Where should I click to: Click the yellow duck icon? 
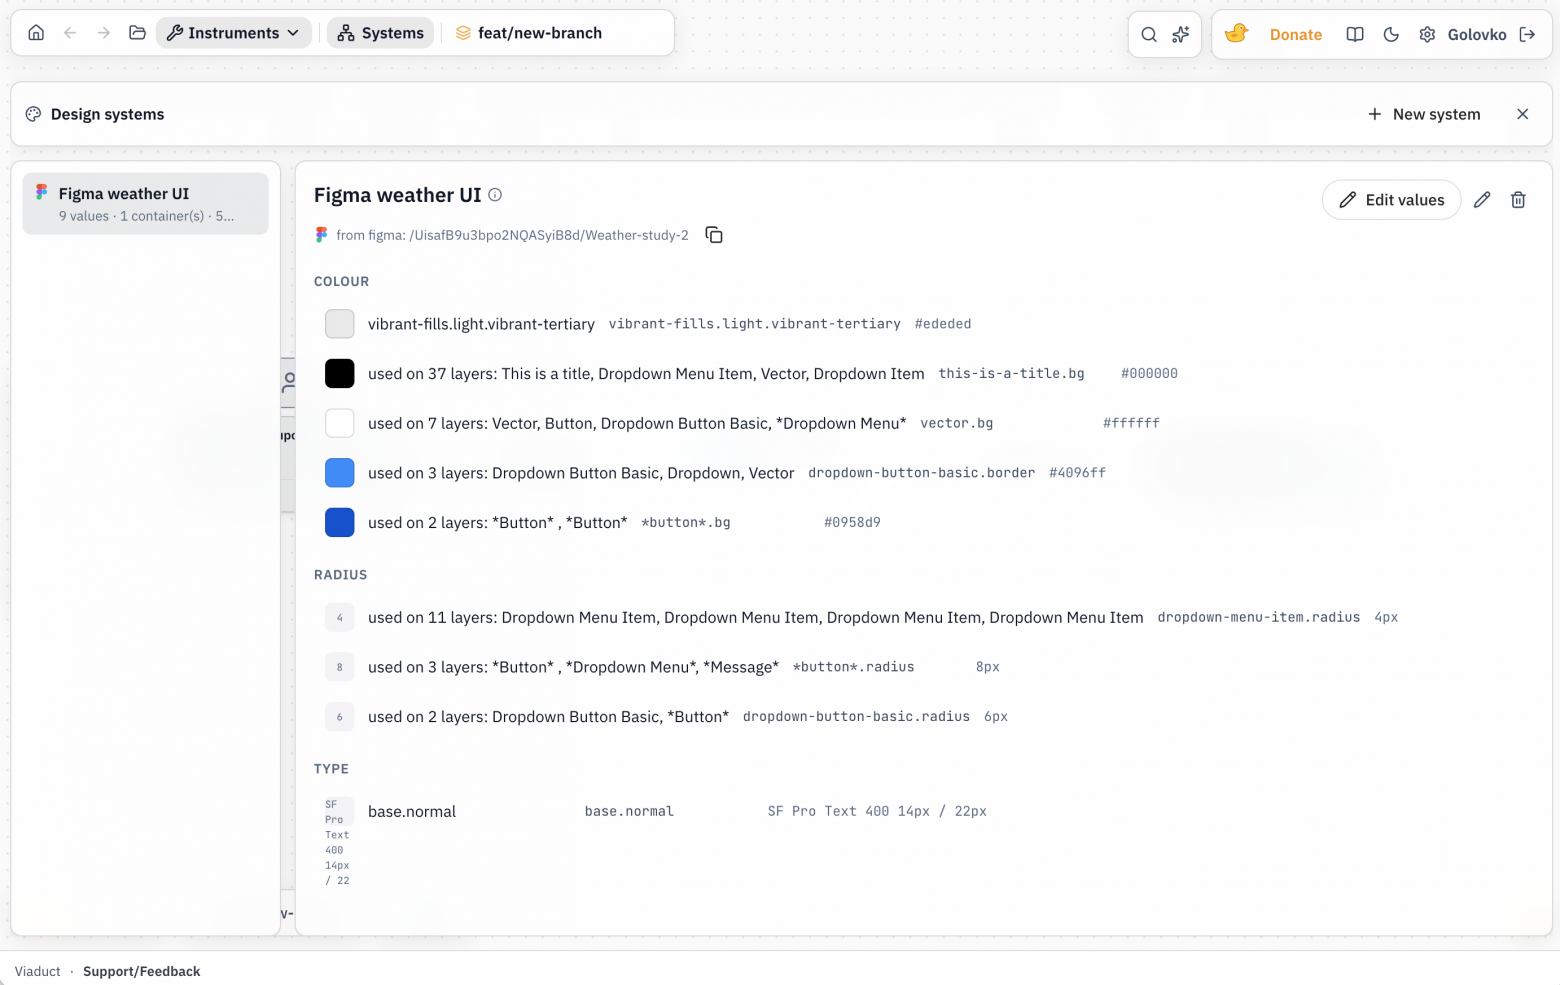[x=1237, y=33]
